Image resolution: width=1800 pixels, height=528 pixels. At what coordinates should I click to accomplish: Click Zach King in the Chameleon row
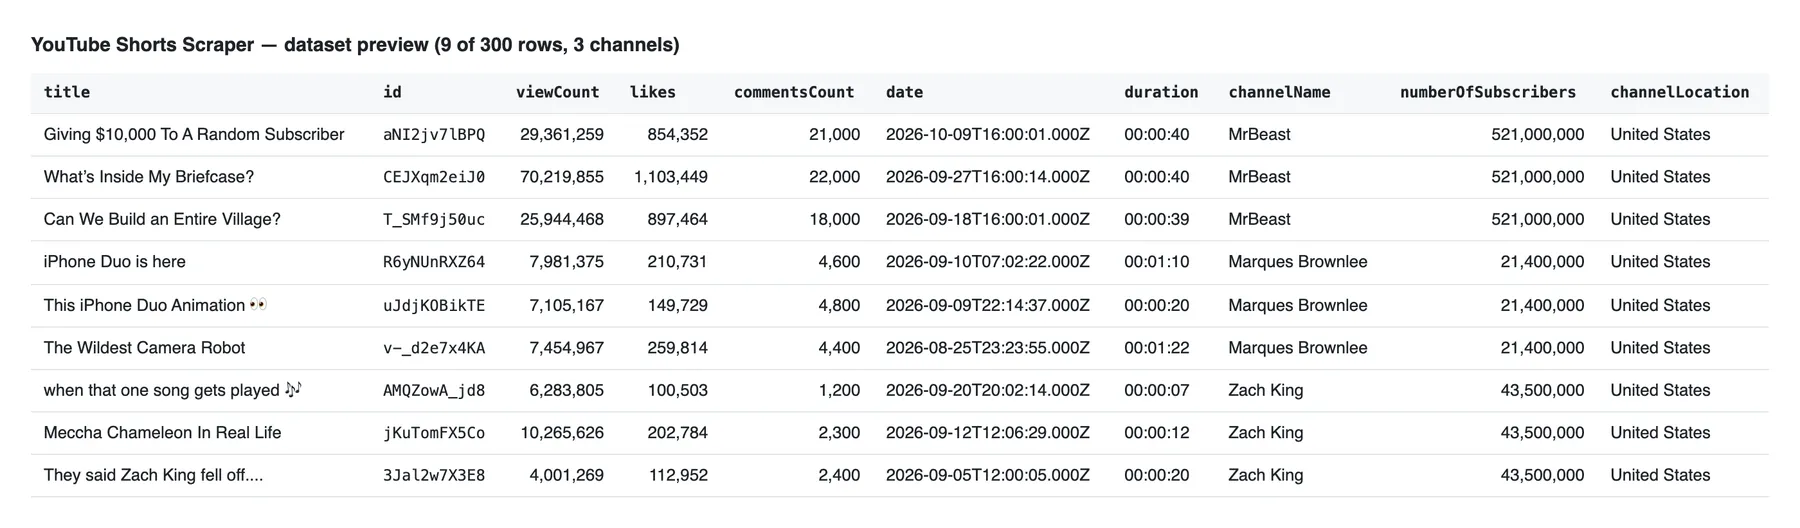(1266, 433)
